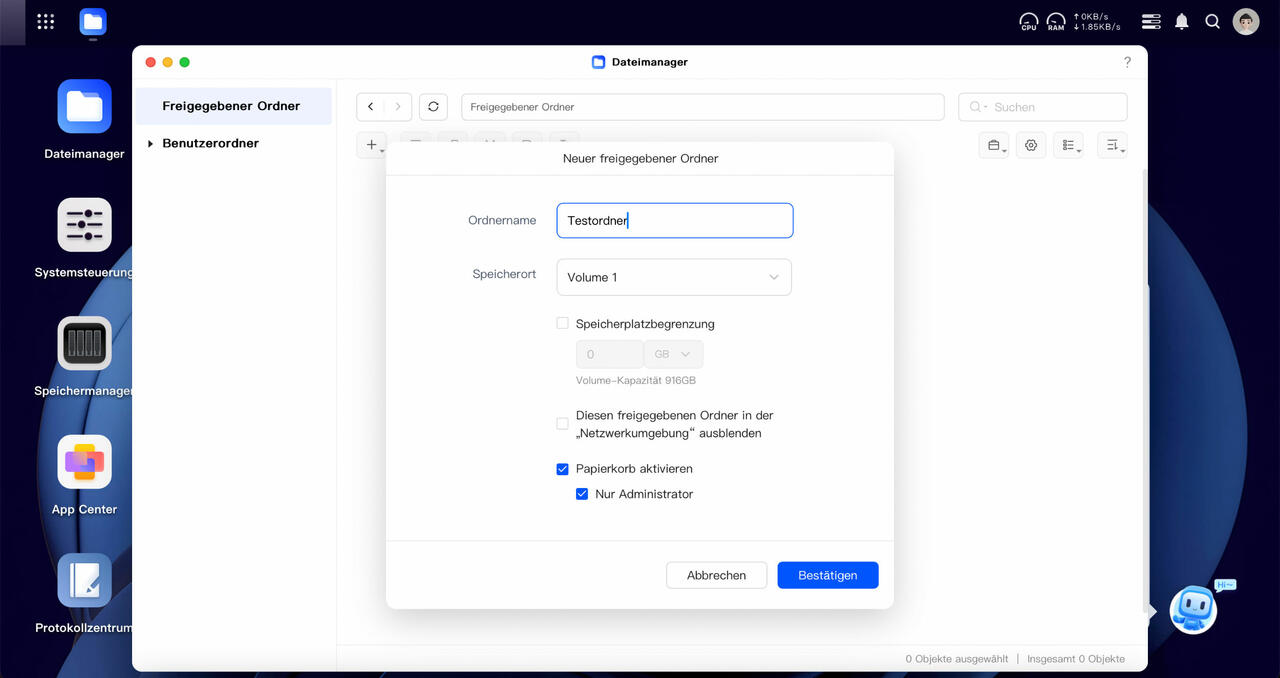Click the network upload/download speed indicator

point(1097,21)
